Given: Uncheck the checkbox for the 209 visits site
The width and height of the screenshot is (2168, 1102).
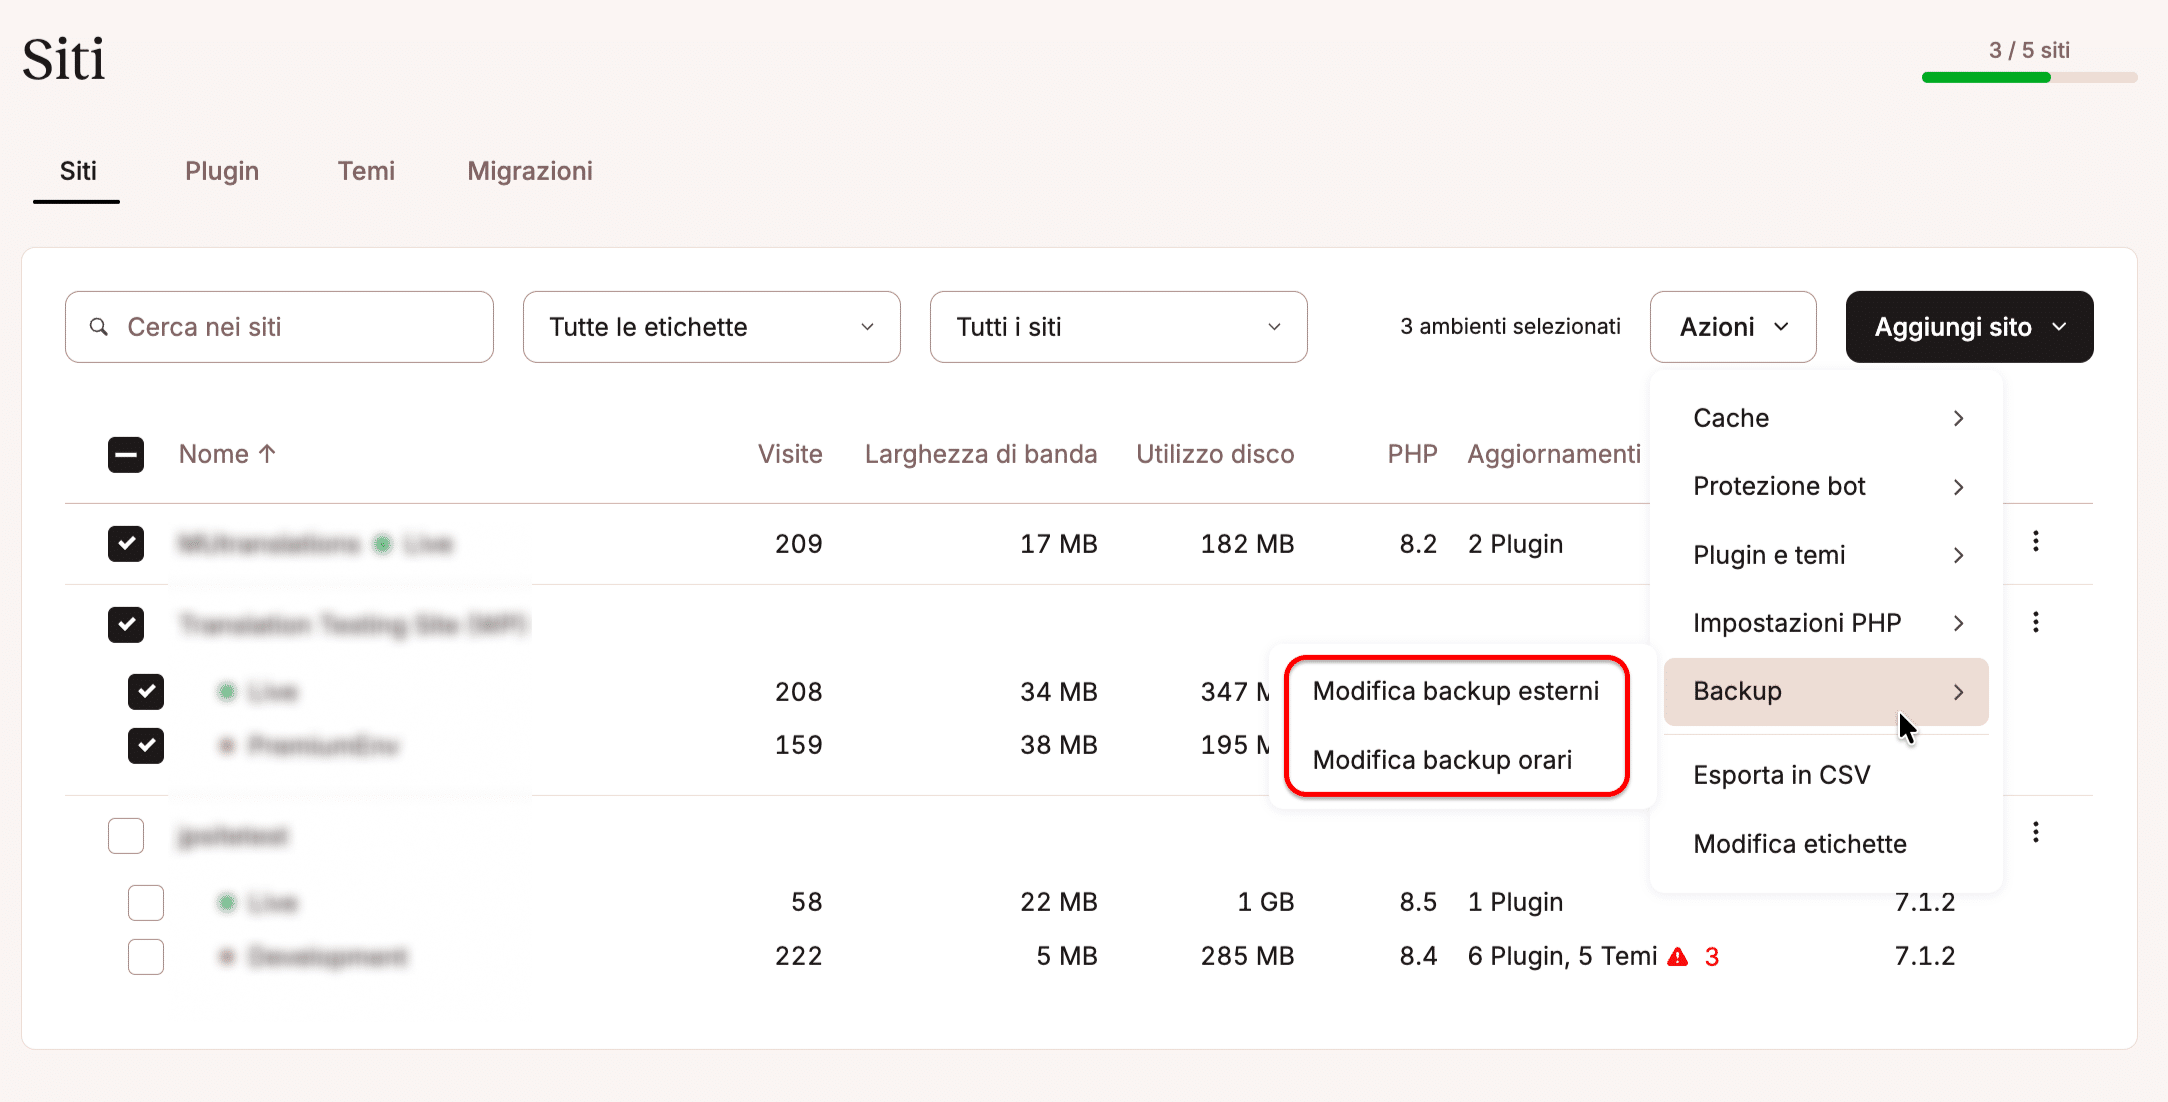Looking at the screenshot, I should (x=126, y=544).
